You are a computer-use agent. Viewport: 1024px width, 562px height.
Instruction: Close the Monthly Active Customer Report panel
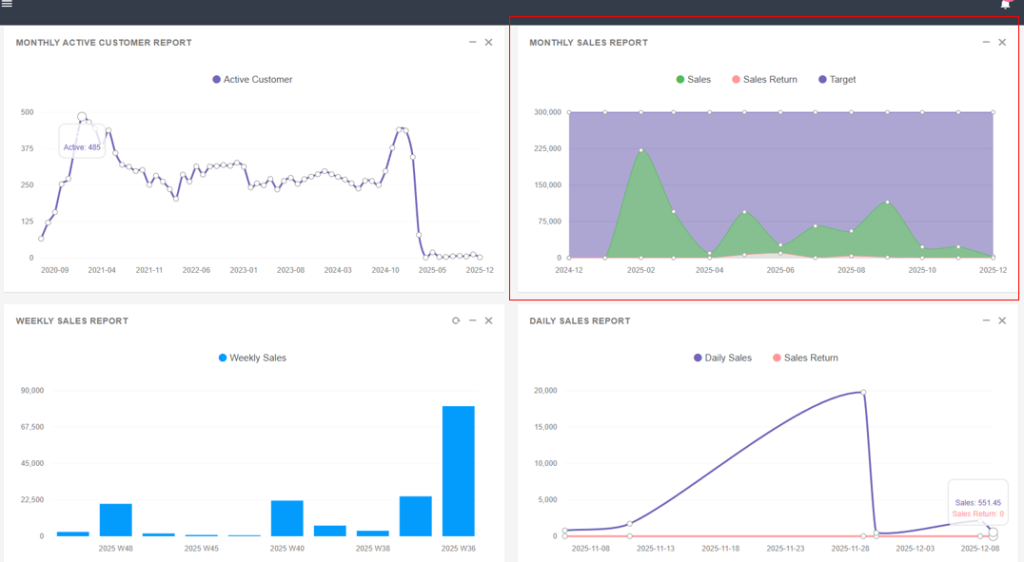pyautogui.click(x=488, y=42)
